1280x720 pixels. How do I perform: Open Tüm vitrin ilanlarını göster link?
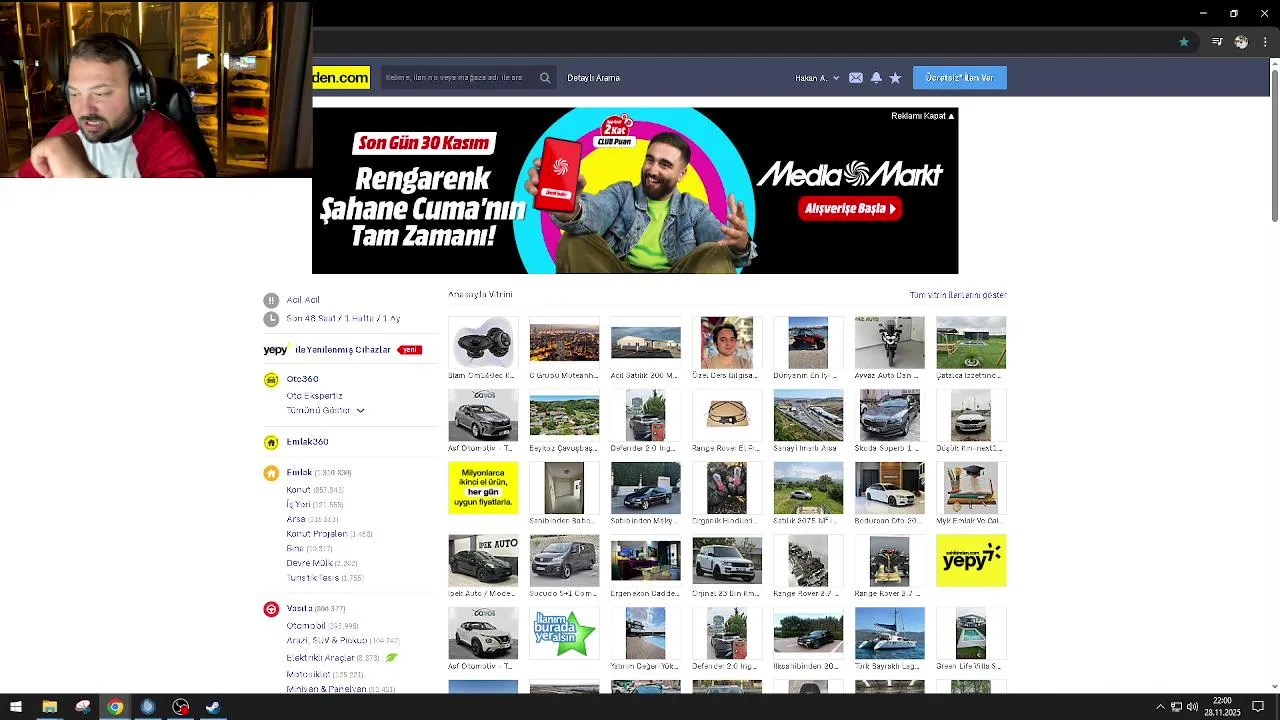tap(958, 295)
